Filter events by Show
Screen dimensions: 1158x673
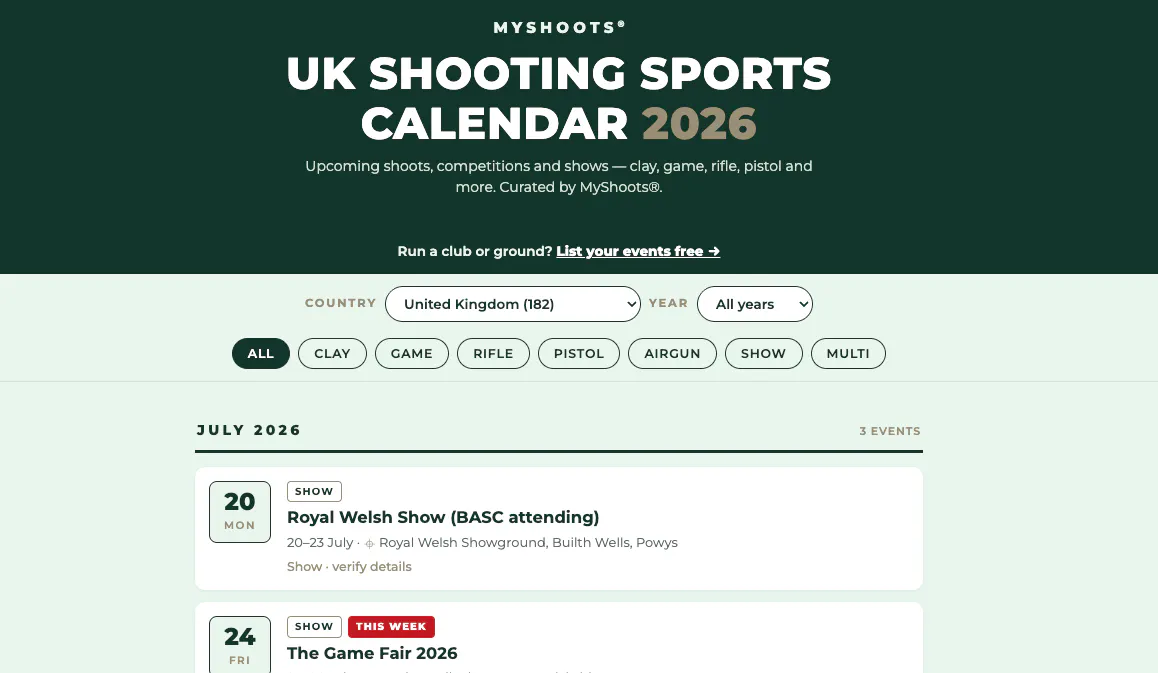click(764, 353)
